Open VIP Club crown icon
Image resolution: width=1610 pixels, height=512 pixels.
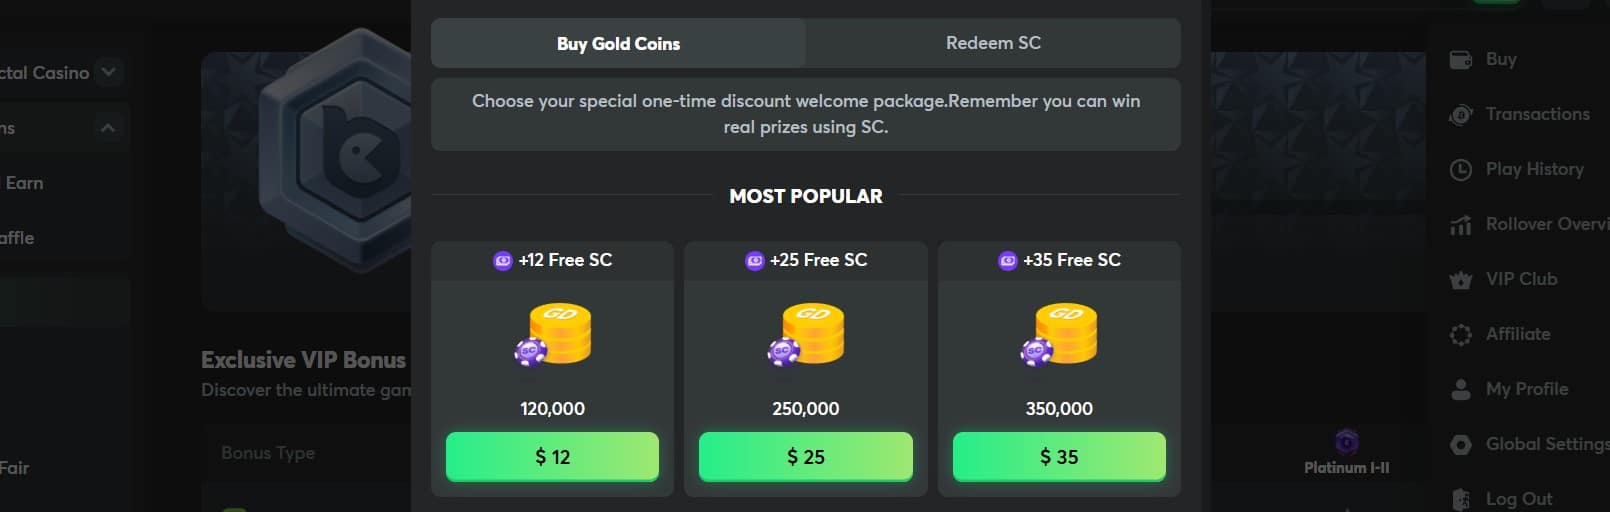tap(1460, 279)
